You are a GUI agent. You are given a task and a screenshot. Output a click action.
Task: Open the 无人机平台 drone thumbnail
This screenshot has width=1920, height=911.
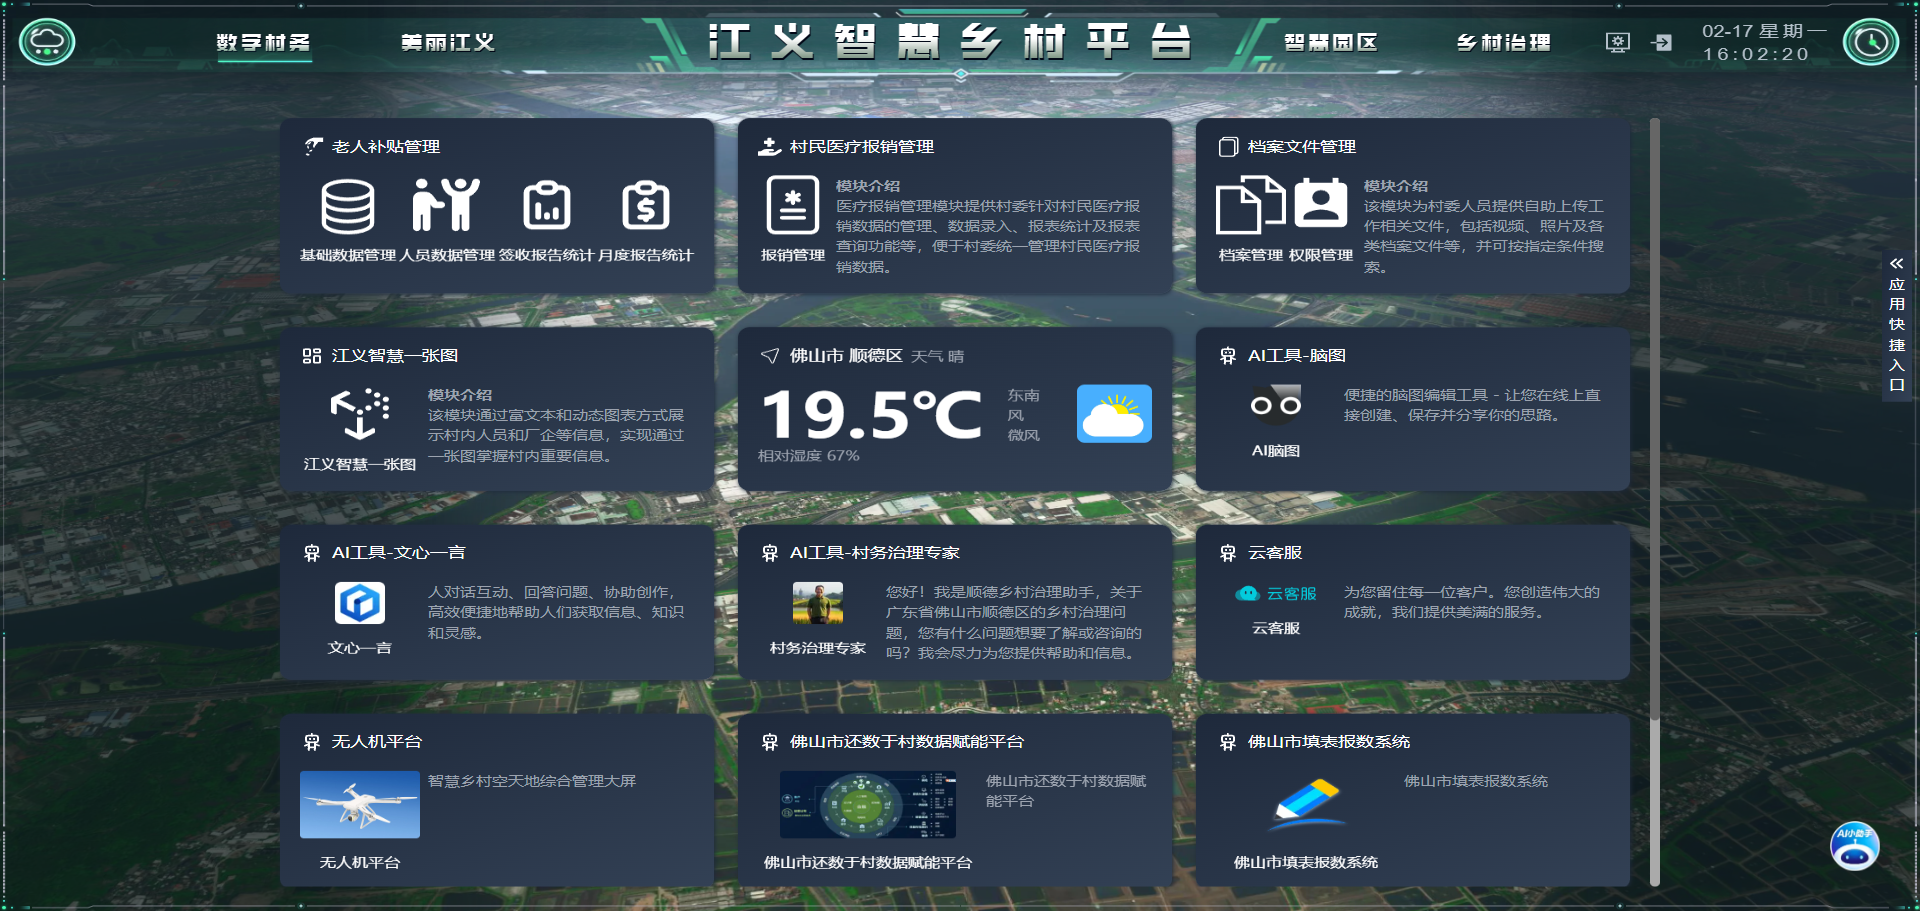[x=360, y=804]
